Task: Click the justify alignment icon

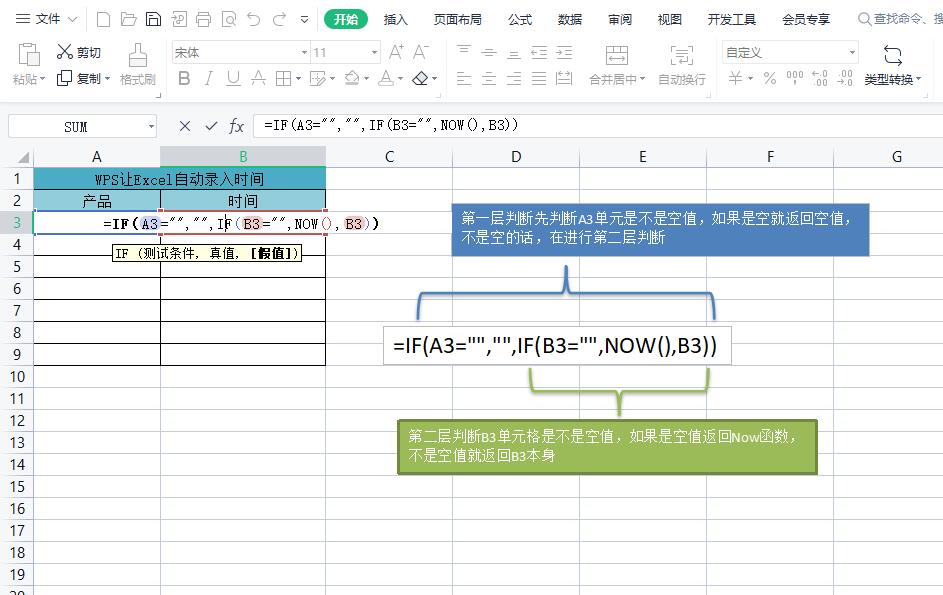Action: tap(539, 78)
